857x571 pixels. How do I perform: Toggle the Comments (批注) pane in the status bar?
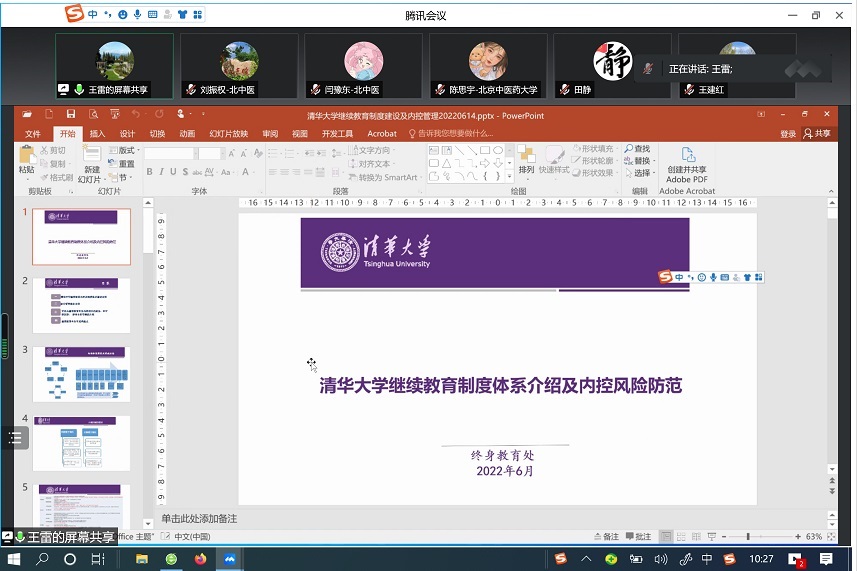637,537
